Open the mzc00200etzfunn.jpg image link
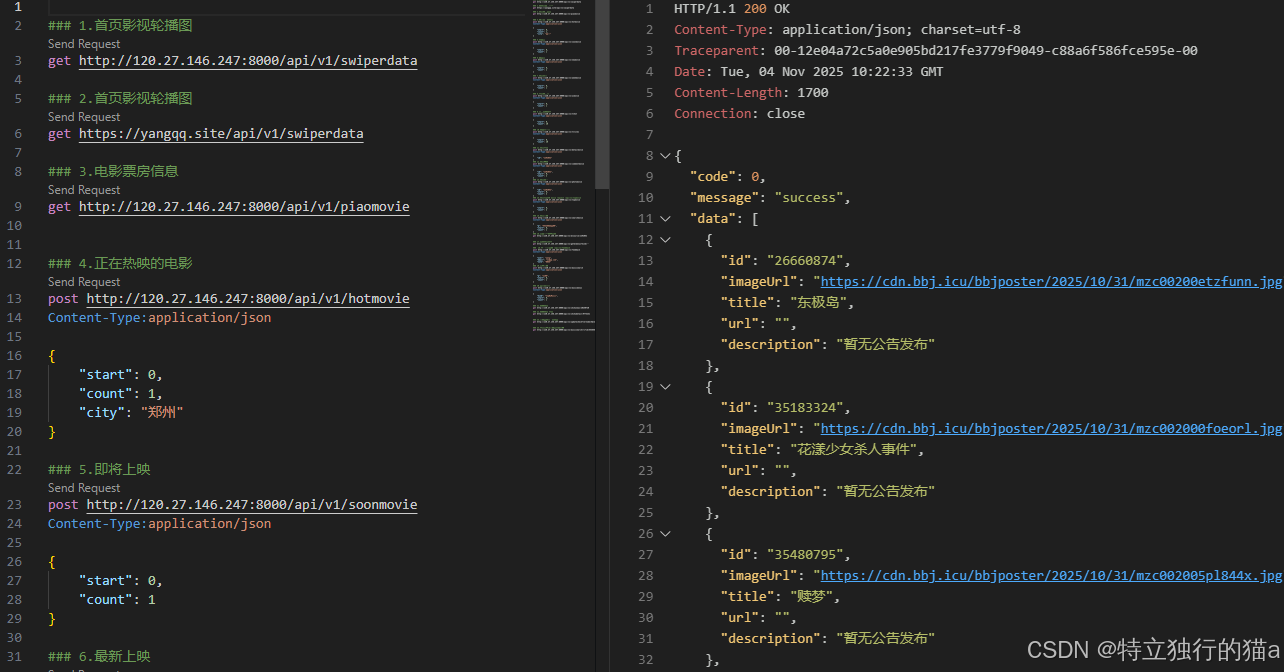1284x672 pixels. 1051,282
